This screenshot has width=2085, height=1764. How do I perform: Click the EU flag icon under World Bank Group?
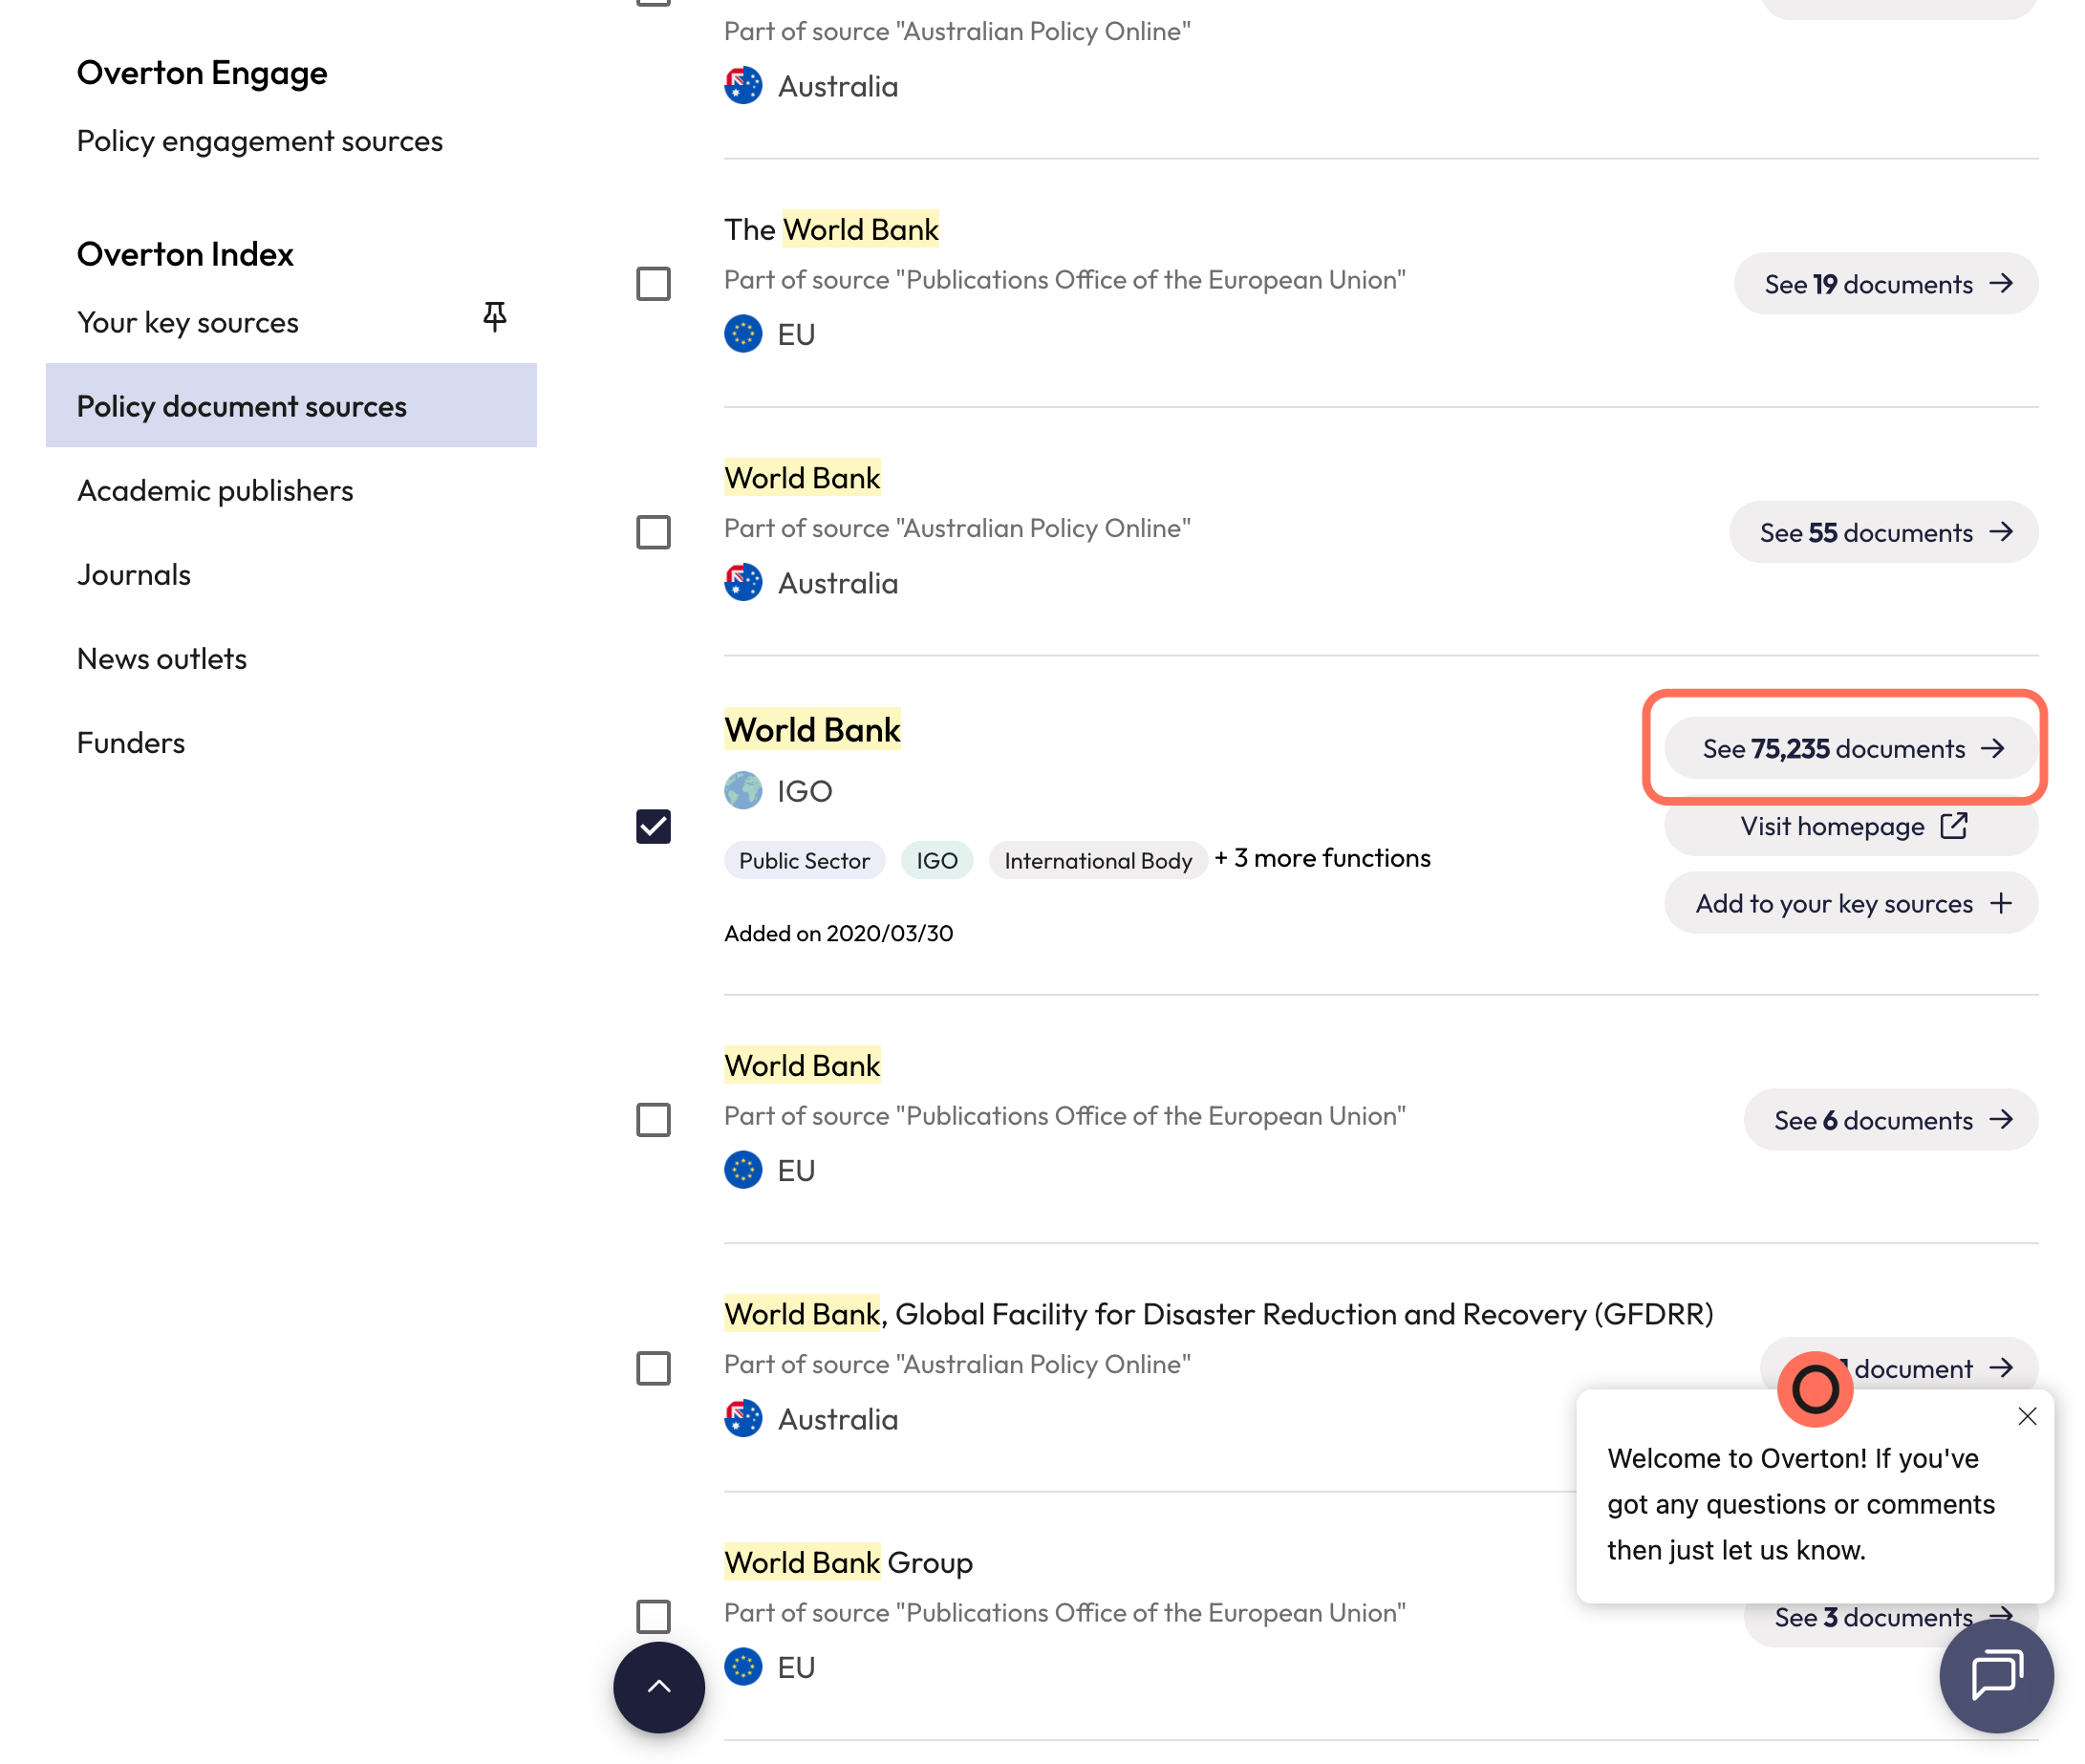(743, 1666)
